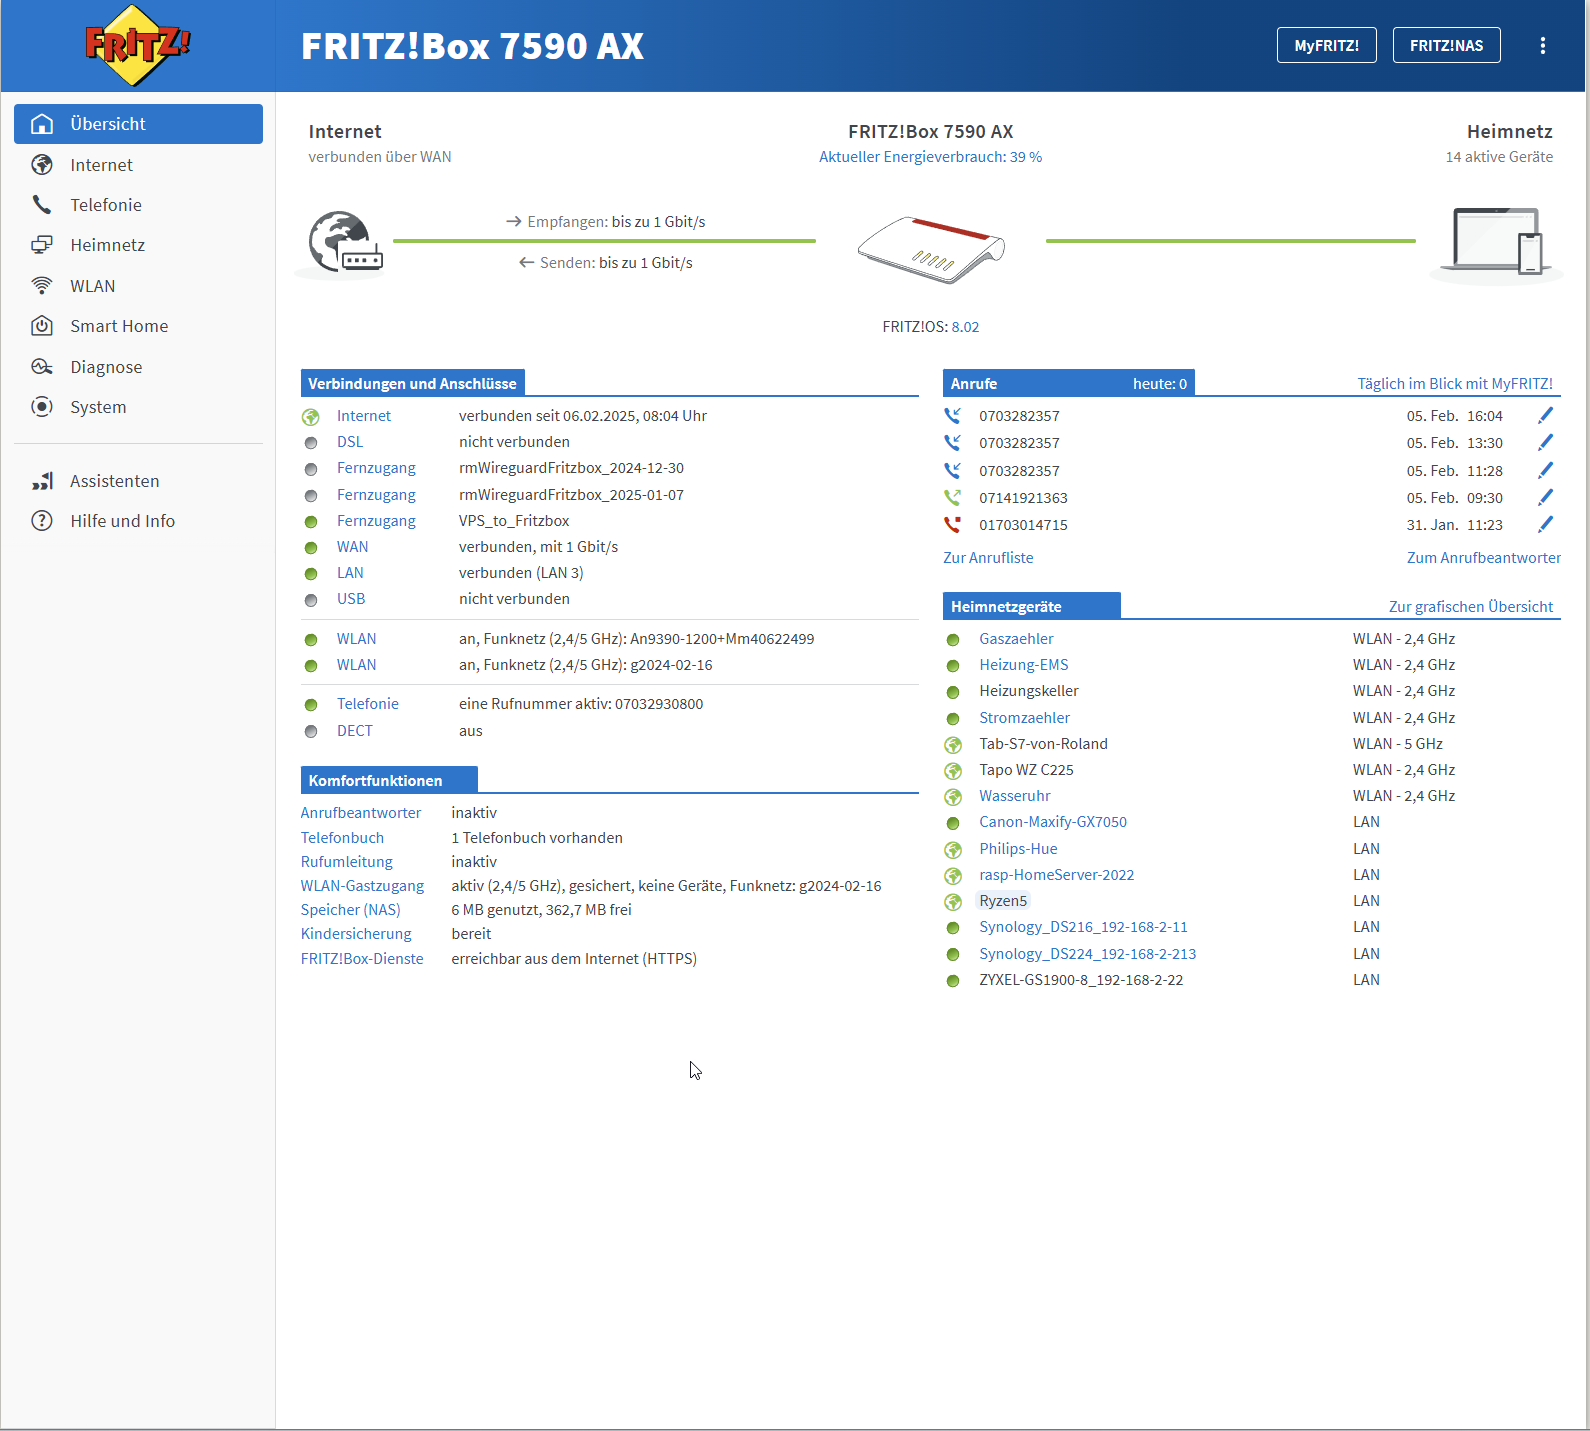
Task: Click the Internet globe router icon
Action: coord(345,242)
